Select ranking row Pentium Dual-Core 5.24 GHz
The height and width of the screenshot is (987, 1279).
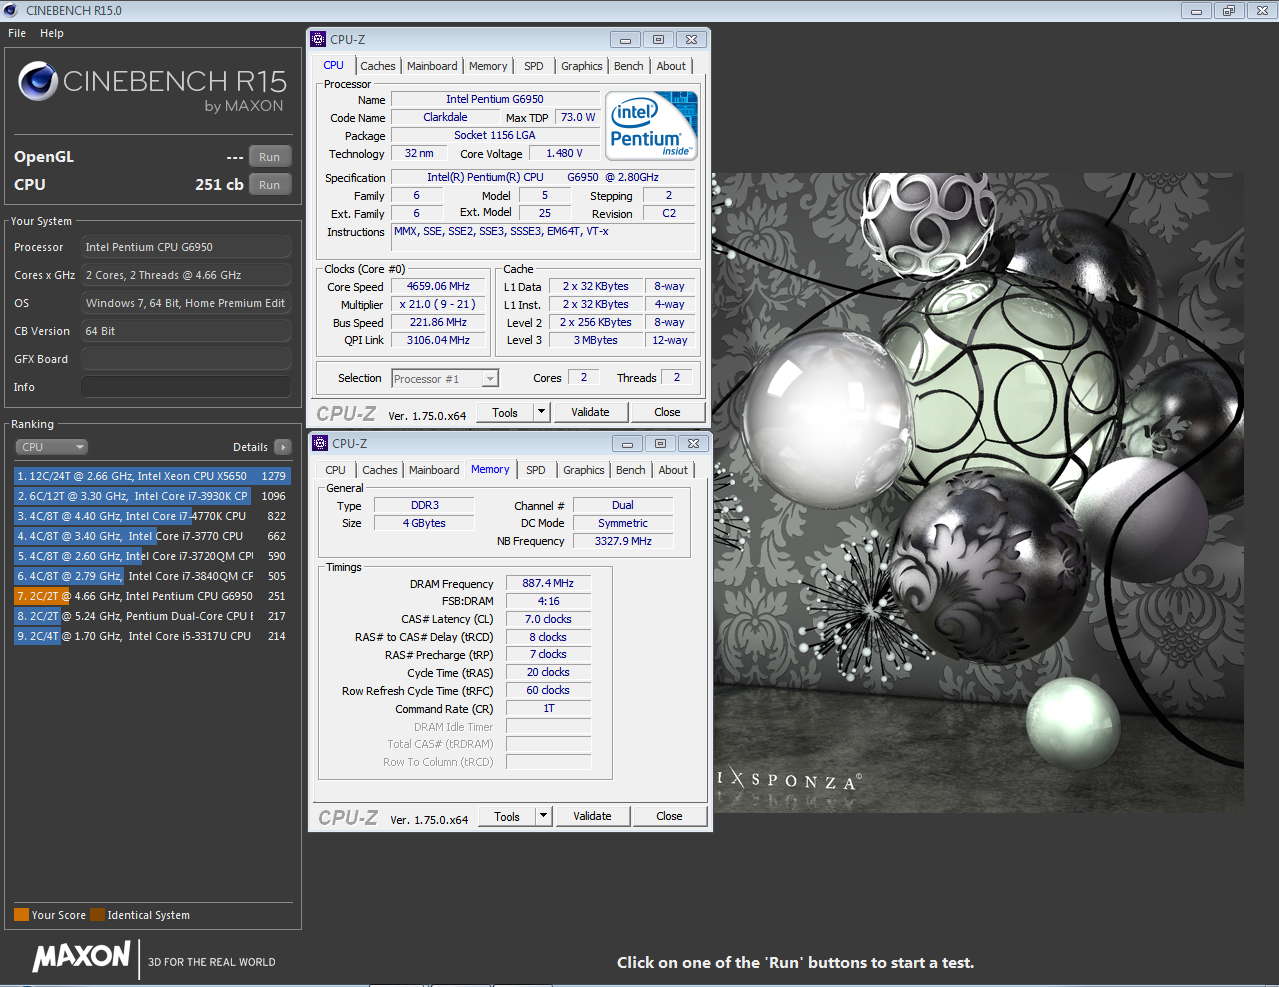pyautogui.click(x=151, y=616)
